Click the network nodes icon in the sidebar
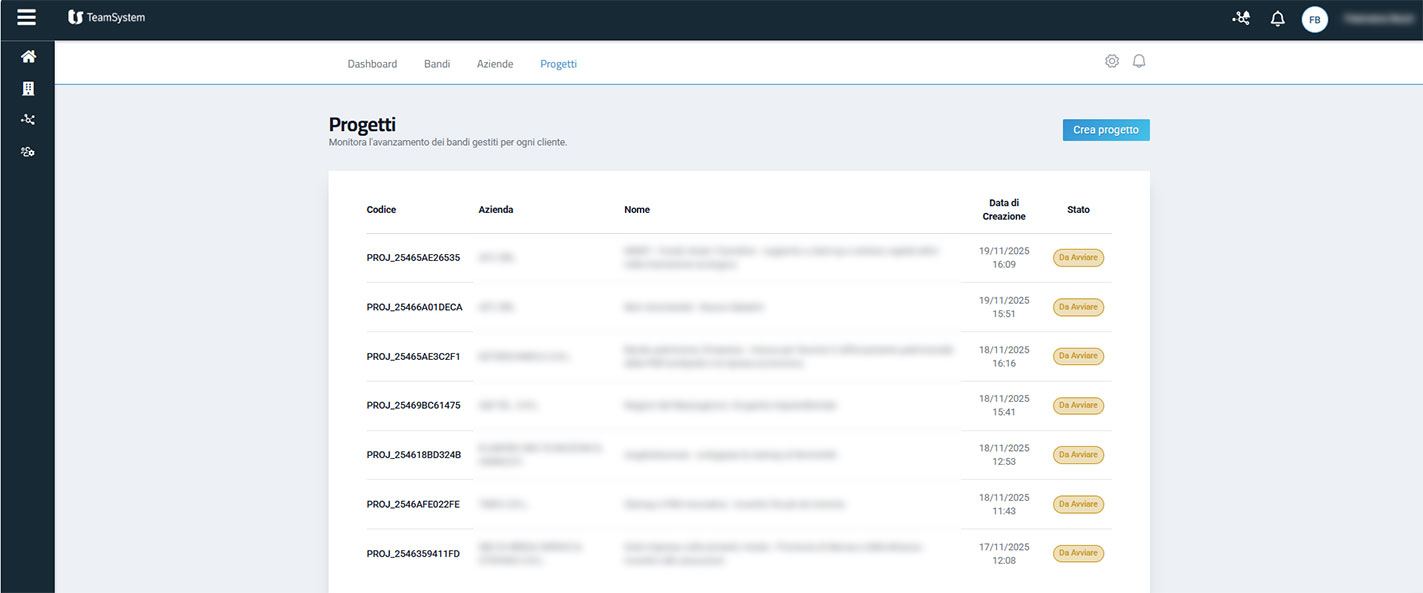Viewport: 1423px width, 593px height. click(28, 120)
